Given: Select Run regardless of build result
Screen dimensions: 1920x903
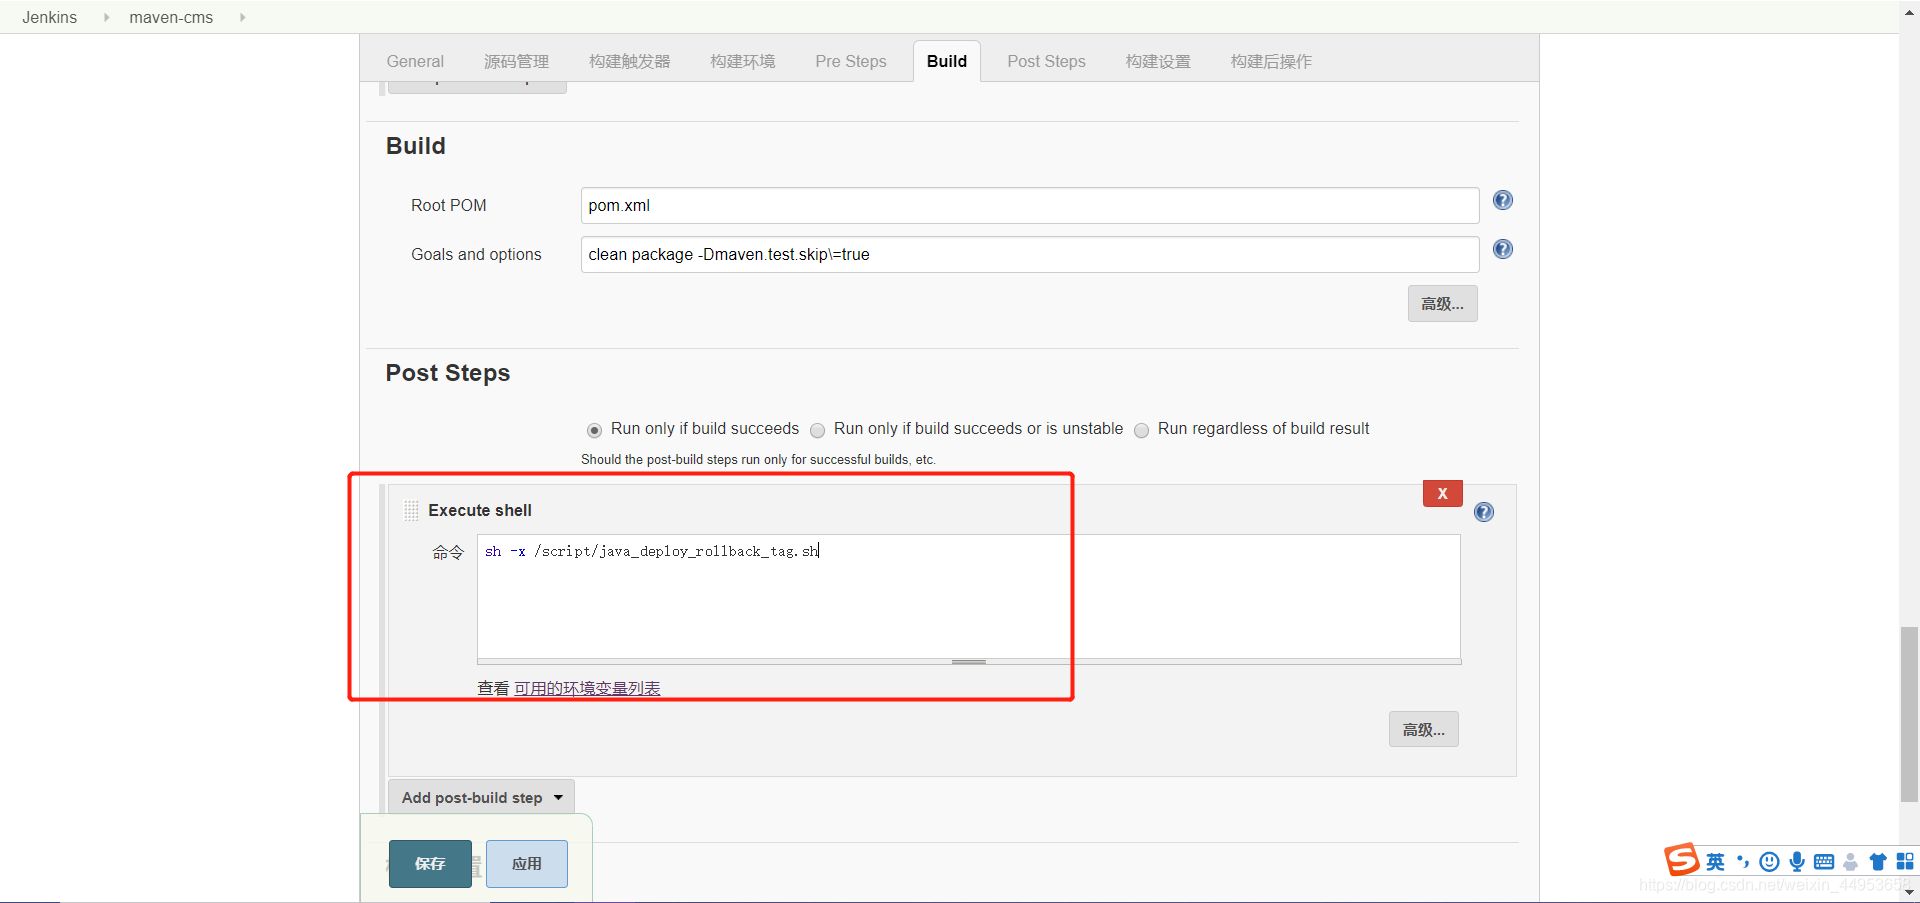Looking at the screenshot, I should (x=1141, y=430).
